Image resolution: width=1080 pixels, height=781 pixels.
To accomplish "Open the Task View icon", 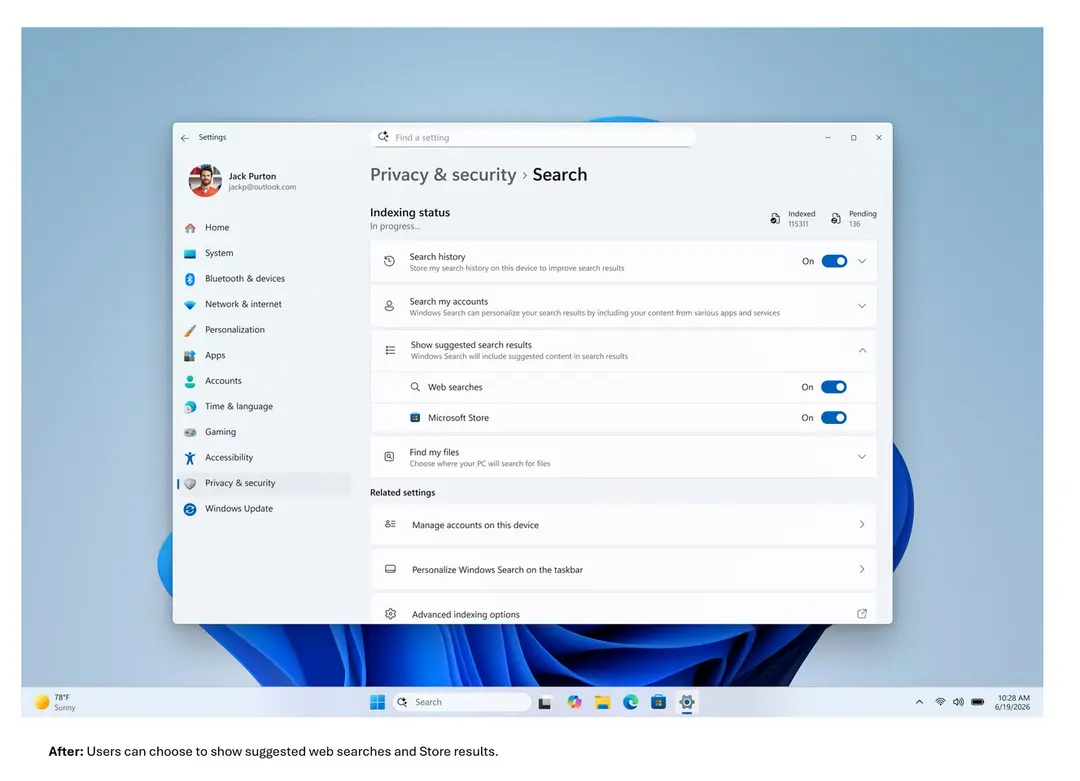I will [545, 702].
